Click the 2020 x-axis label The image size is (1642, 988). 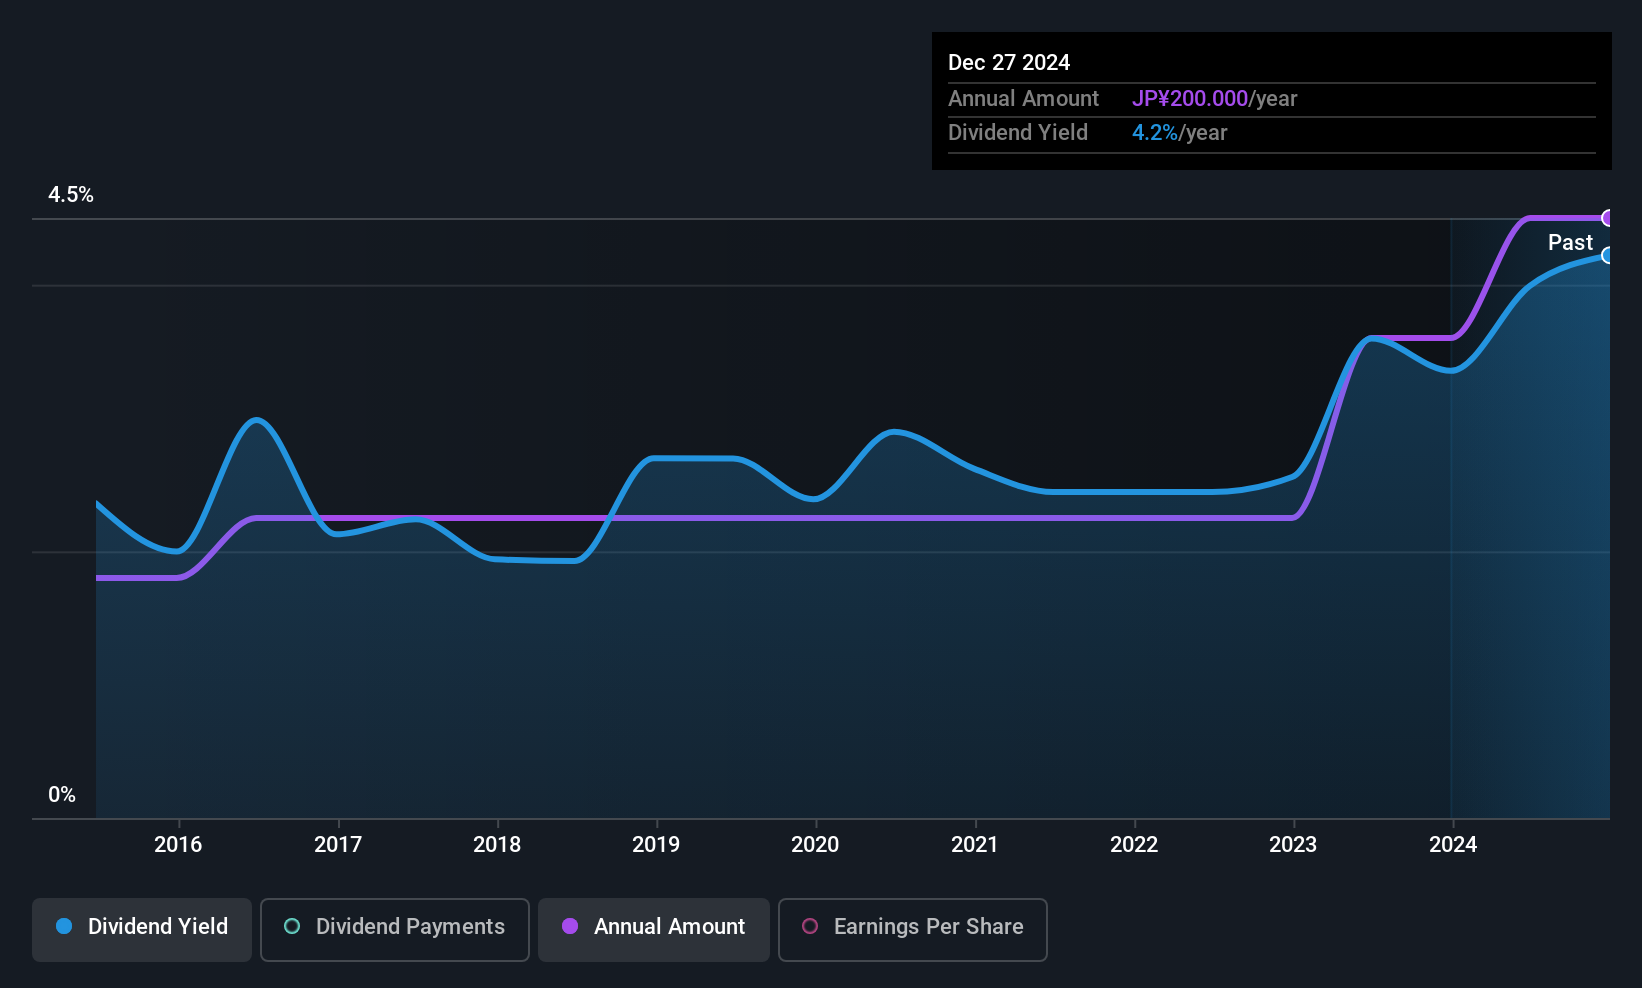pyautogui.click(x=815, y=844)
